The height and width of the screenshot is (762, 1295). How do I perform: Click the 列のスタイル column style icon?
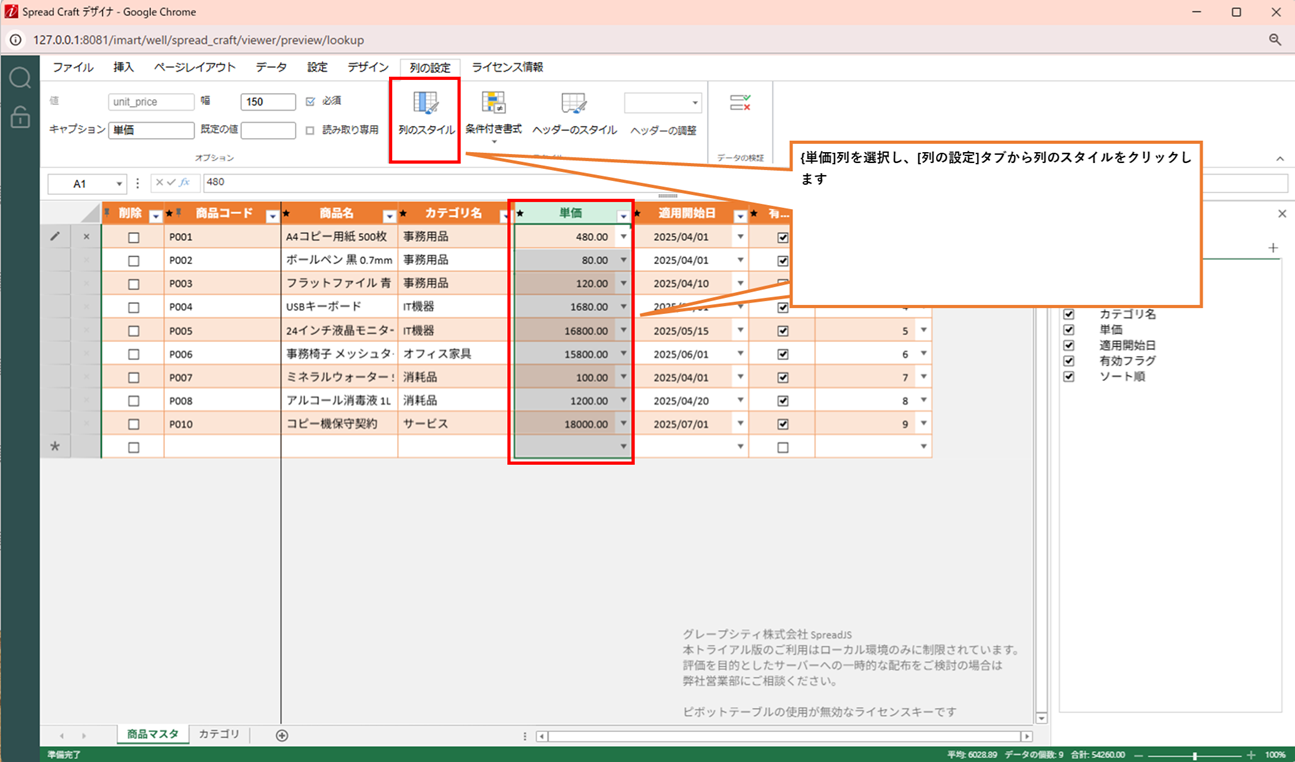(426, 104)
